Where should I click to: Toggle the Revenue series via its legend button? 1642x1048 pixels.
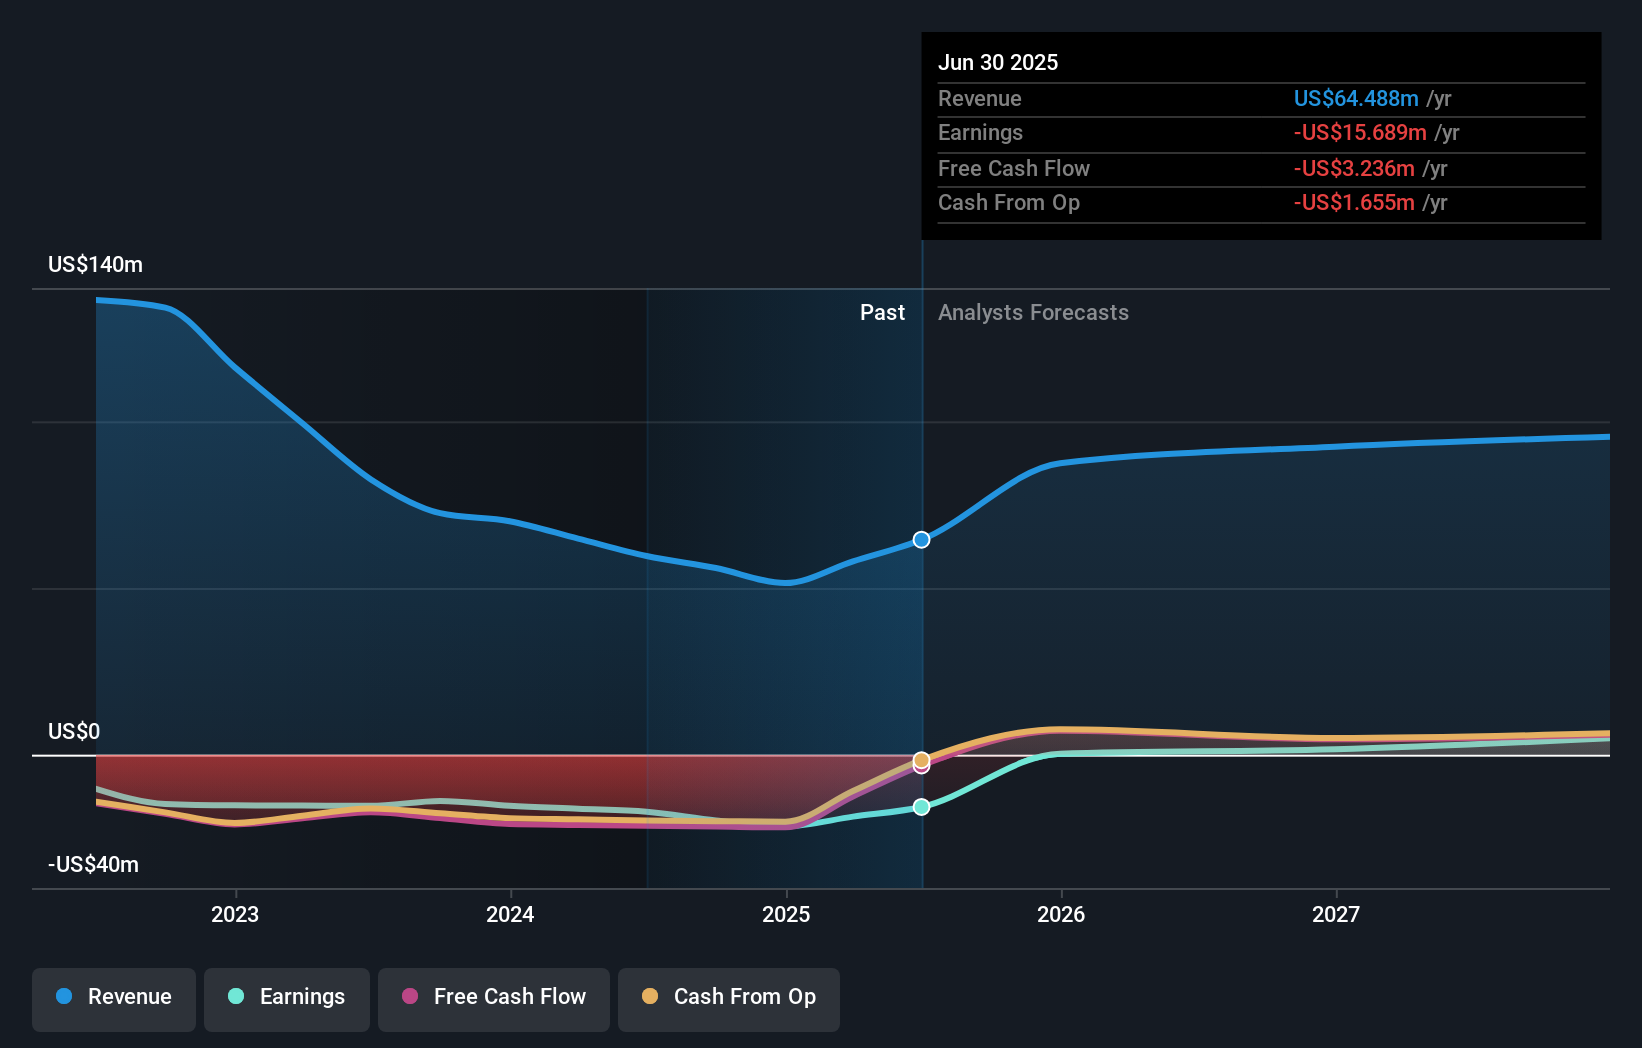click(x=113, y=997)
